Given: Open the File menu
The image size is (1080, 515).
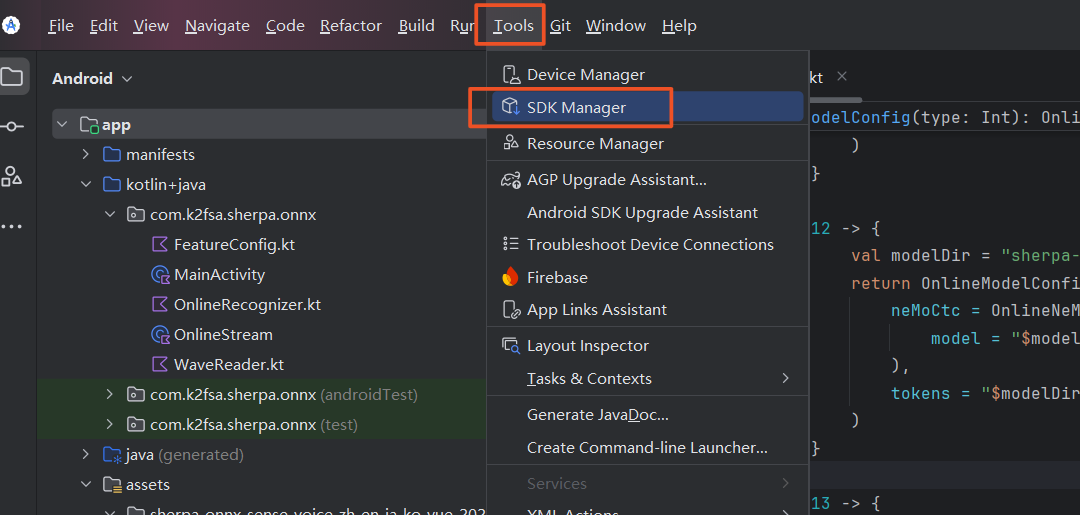Looking at the screenshot, I should [x=61, y=26].
